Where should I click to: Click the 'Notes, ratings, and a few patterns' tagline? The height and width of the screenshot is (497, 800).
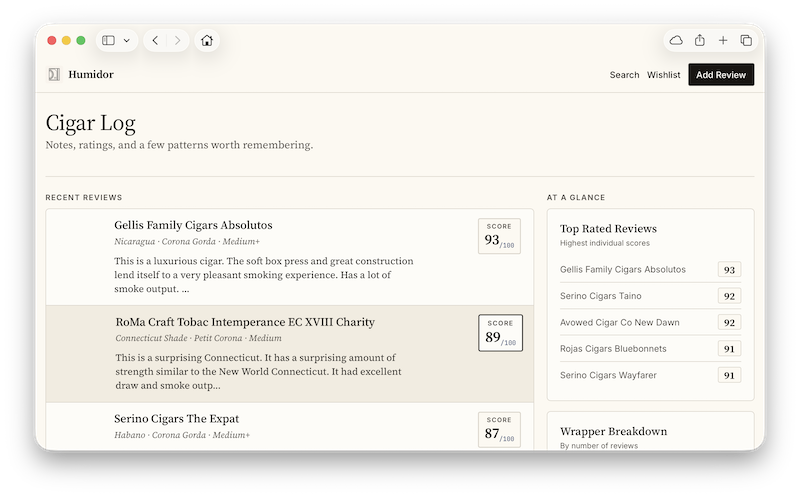pyautogui.click(x=179, y=145)
